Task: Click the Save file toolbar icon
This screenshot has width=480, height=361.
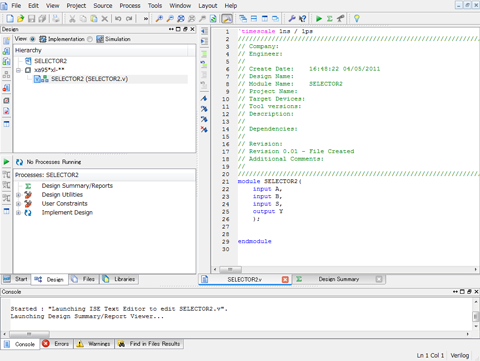Action: pos(31,19)
